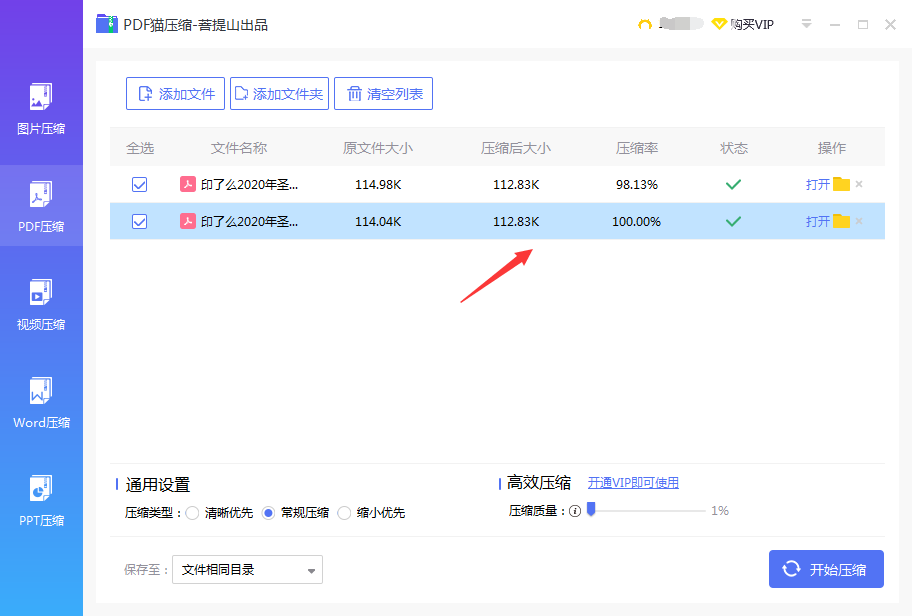
Task: Click the 114.98K original size cell
Action: pos(378,185)
